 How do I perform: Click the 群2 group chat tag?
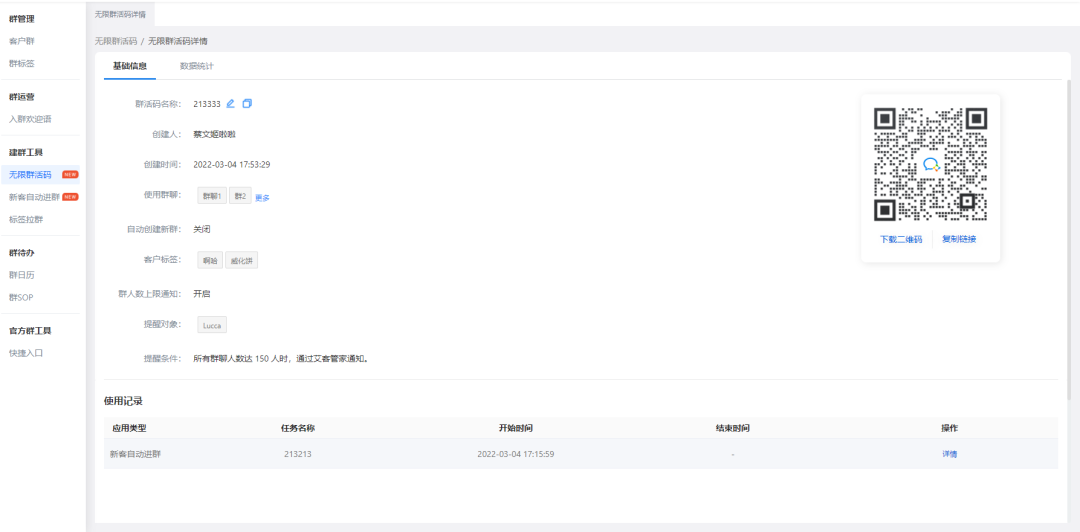(x=240, y=196)
